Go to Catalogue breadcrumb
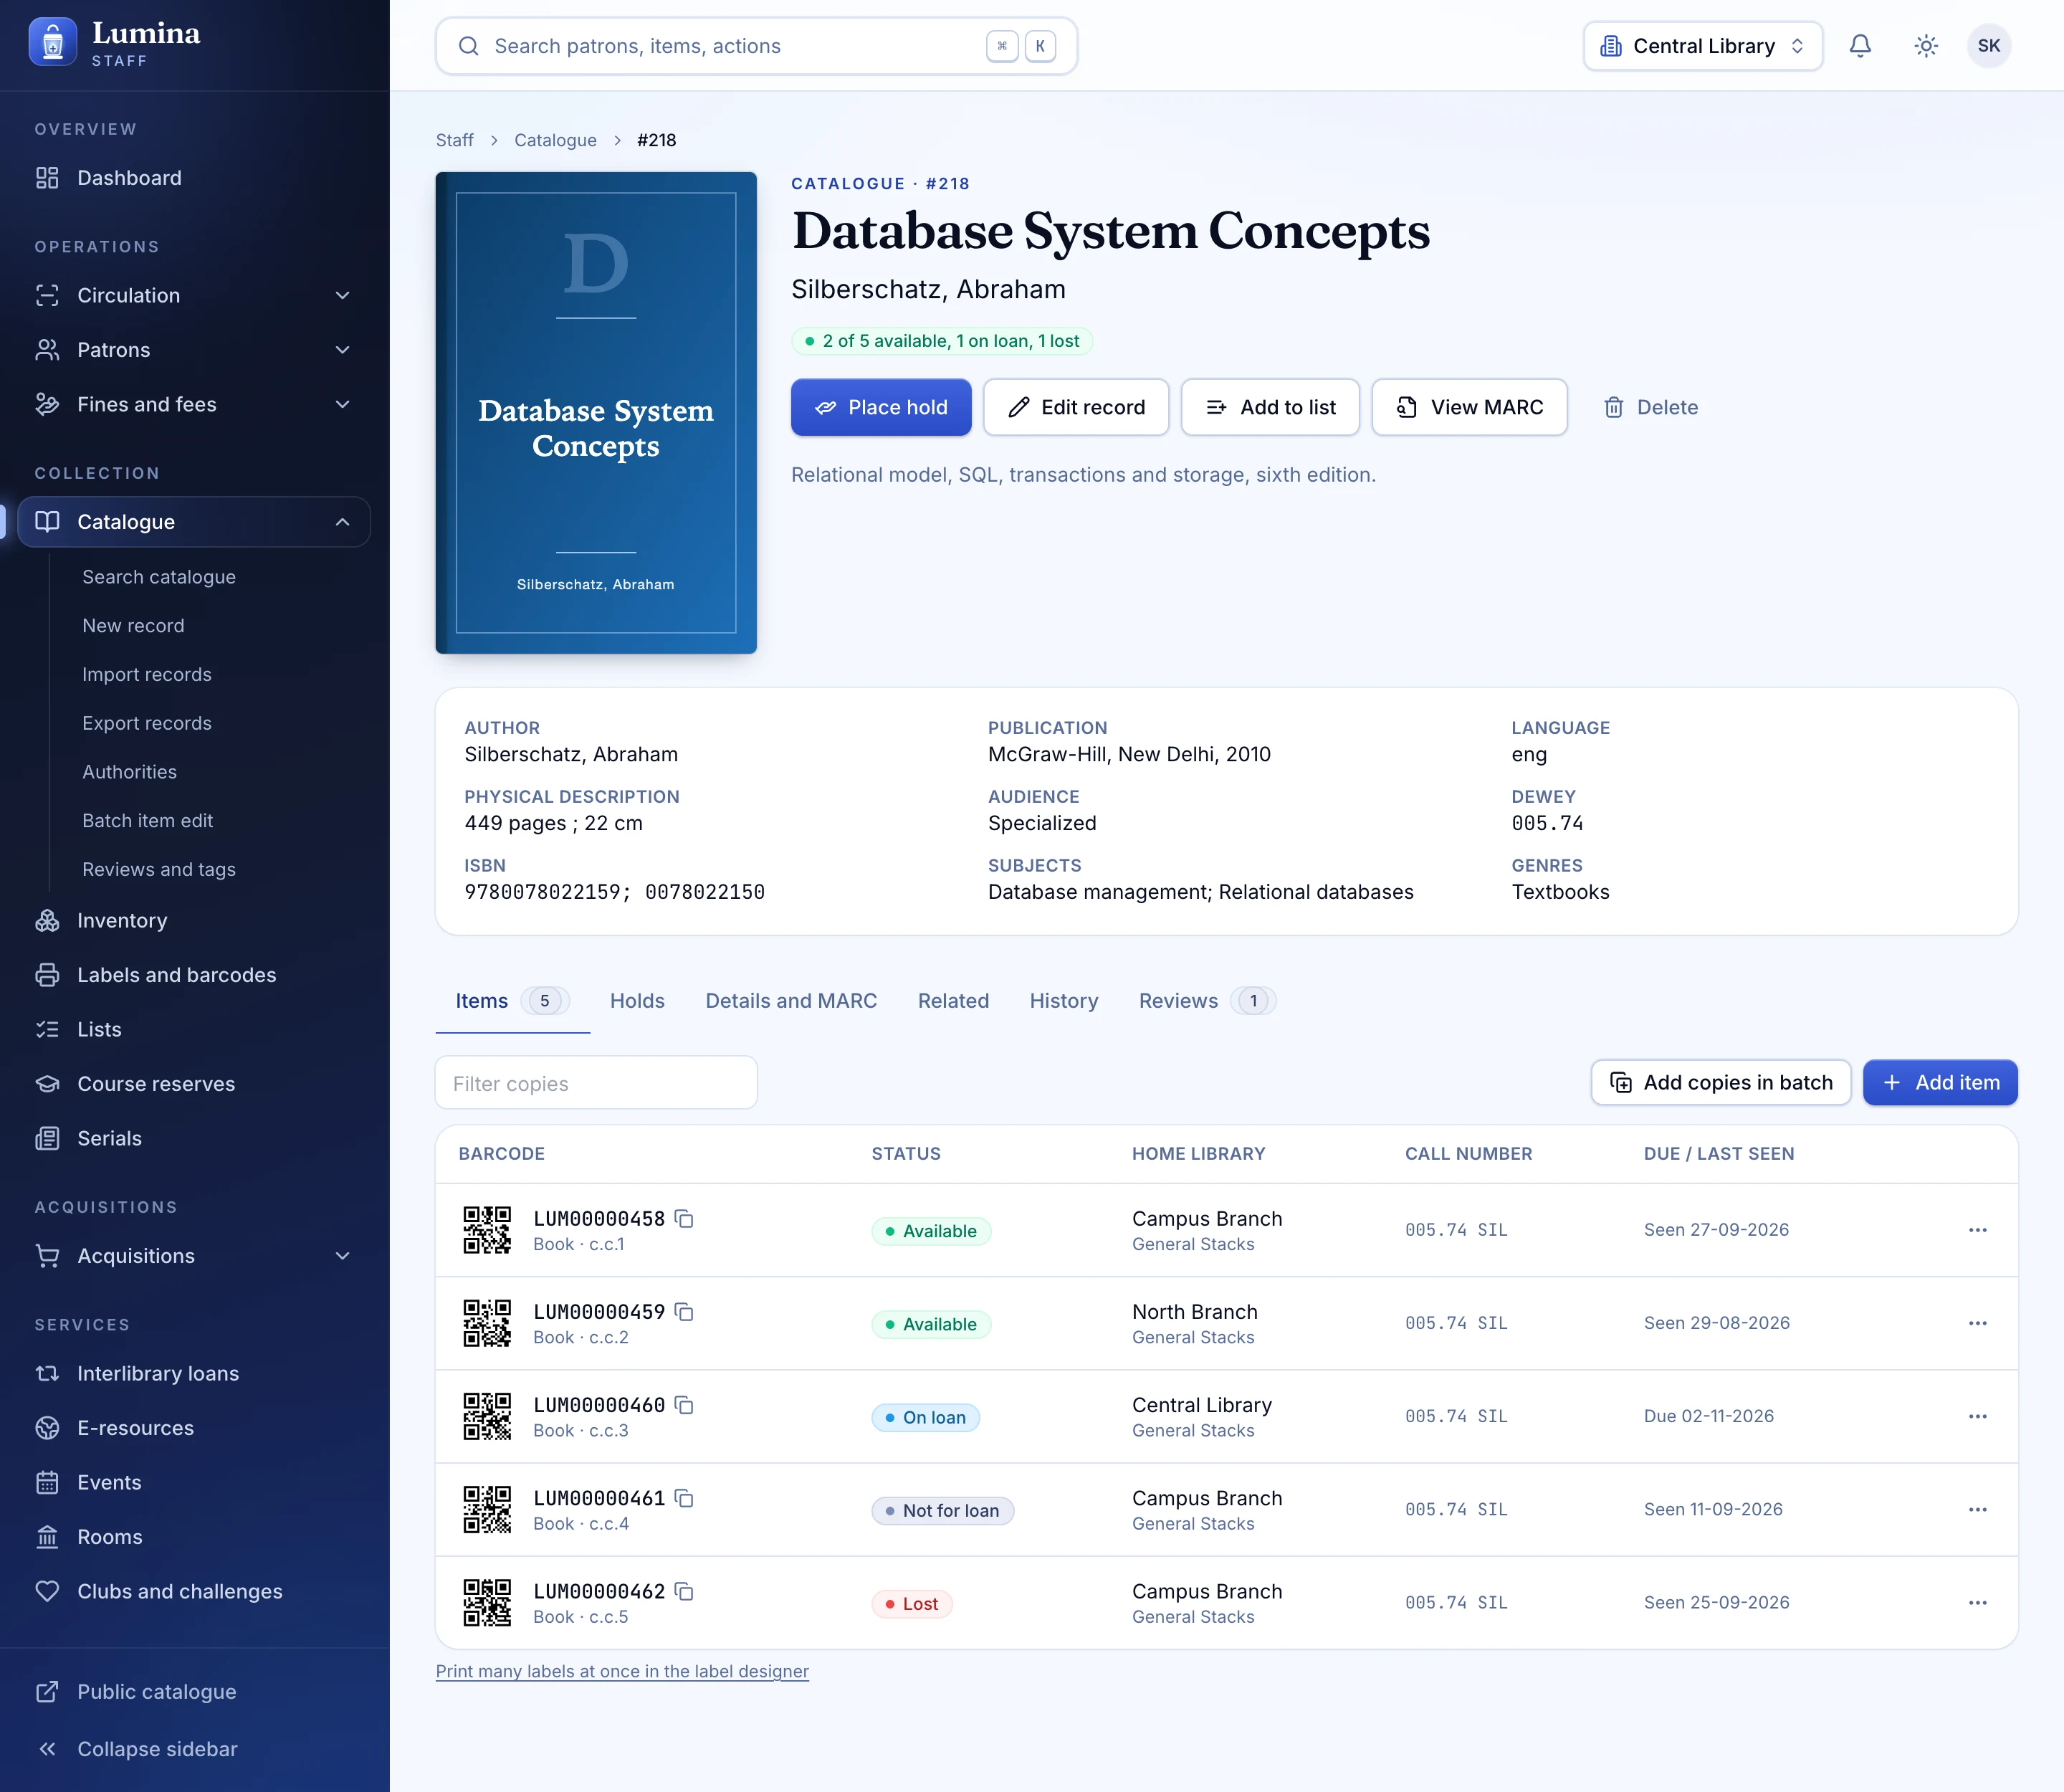The width and height of the screenshot is (2064, 1792). coord(555,140)
